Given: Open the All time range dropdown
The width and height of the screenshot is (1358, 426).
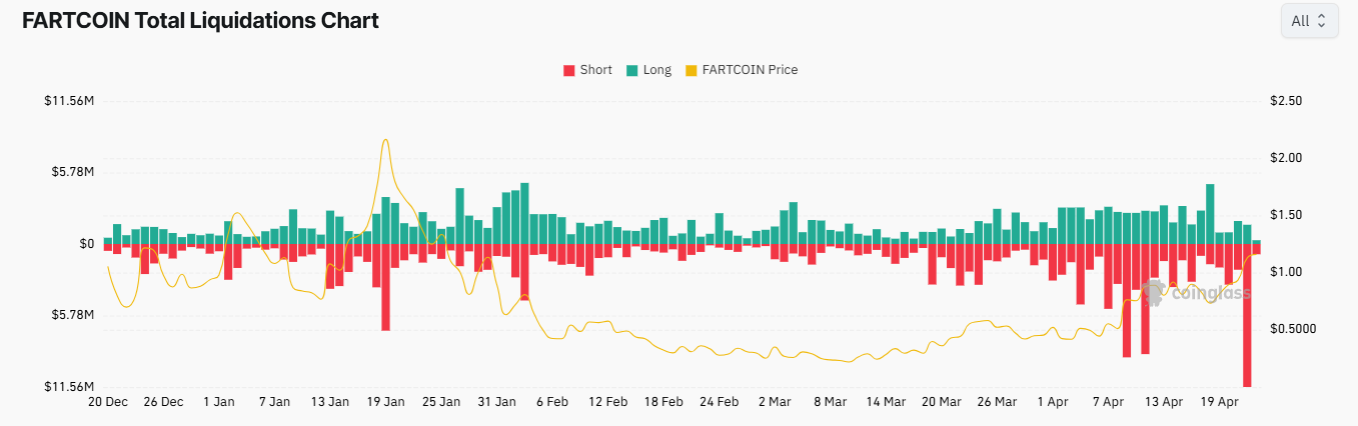Looking at the screenshot, I should coord(1309,20).
